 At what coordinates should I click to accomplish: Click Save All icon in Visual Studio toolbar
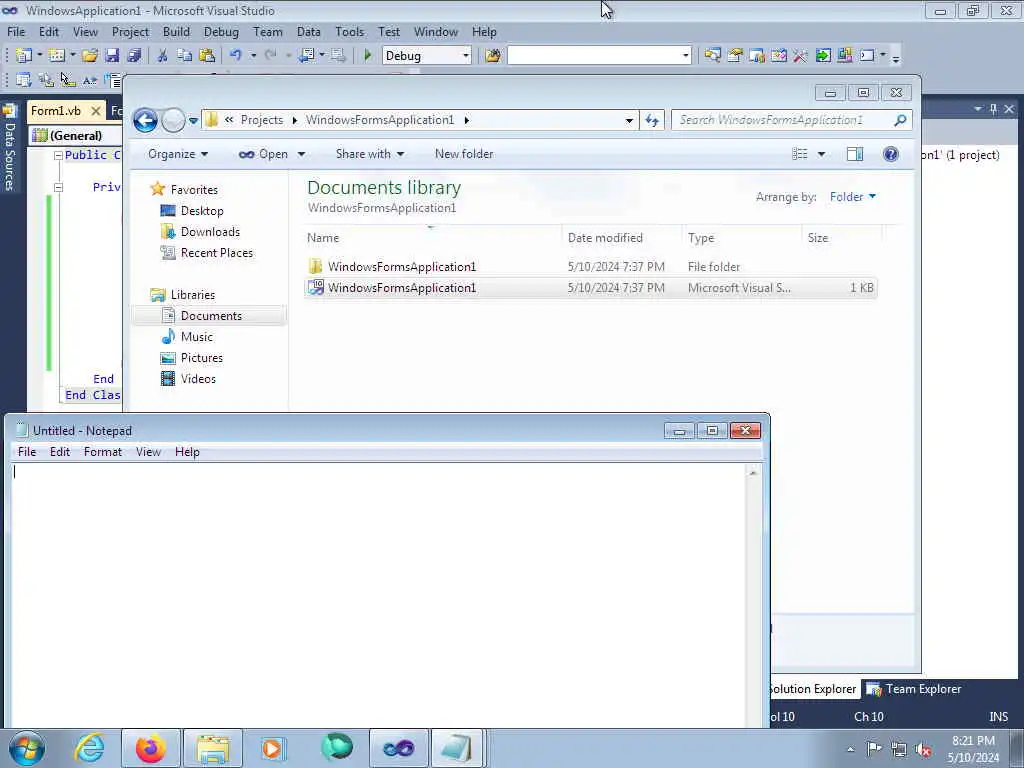[x=135, y=56]
